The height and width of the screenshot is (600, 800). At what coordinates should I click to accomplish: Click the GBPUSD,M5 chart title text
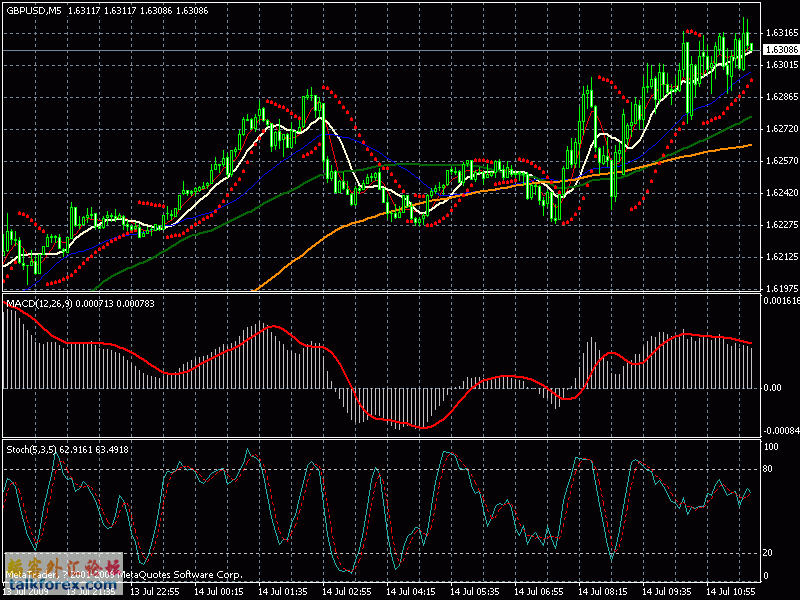pos(34,11)
